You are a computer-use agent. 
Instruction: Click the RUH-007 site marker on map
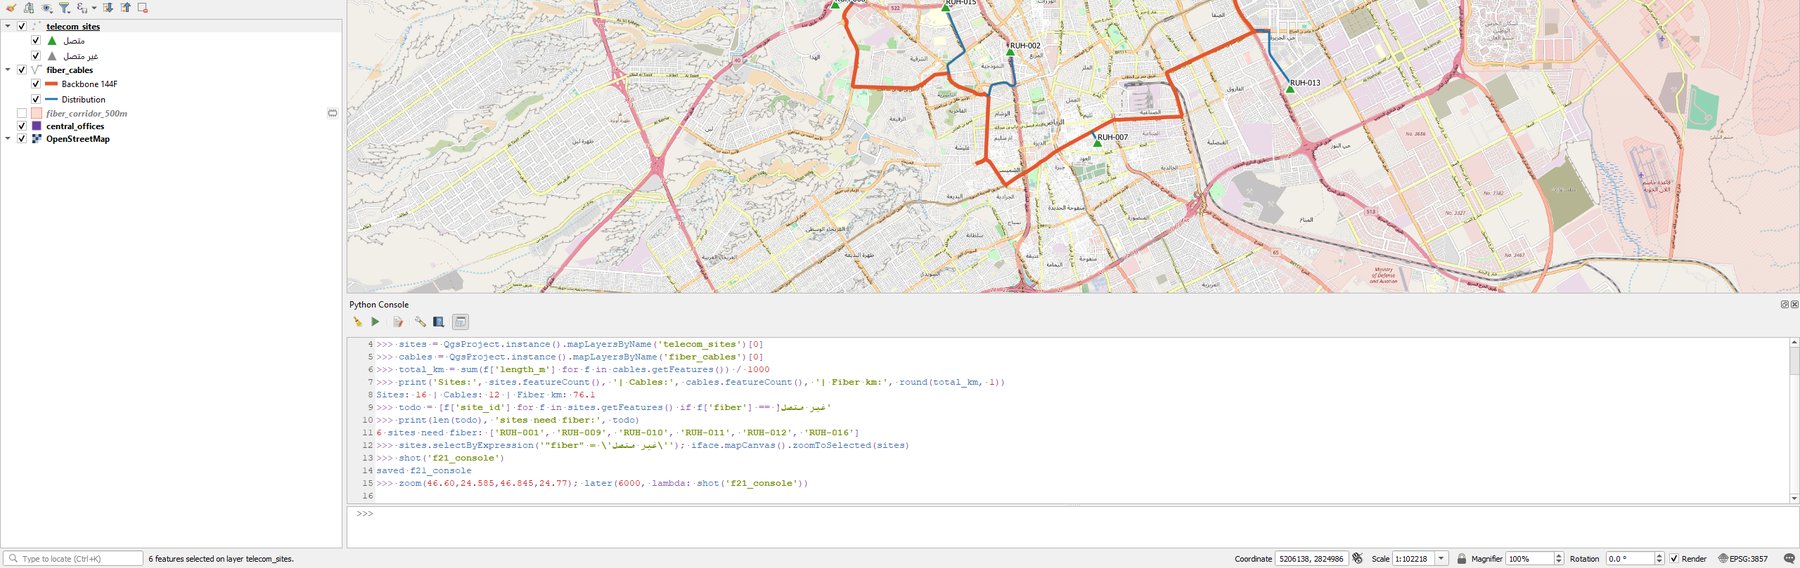point(1097,143)
